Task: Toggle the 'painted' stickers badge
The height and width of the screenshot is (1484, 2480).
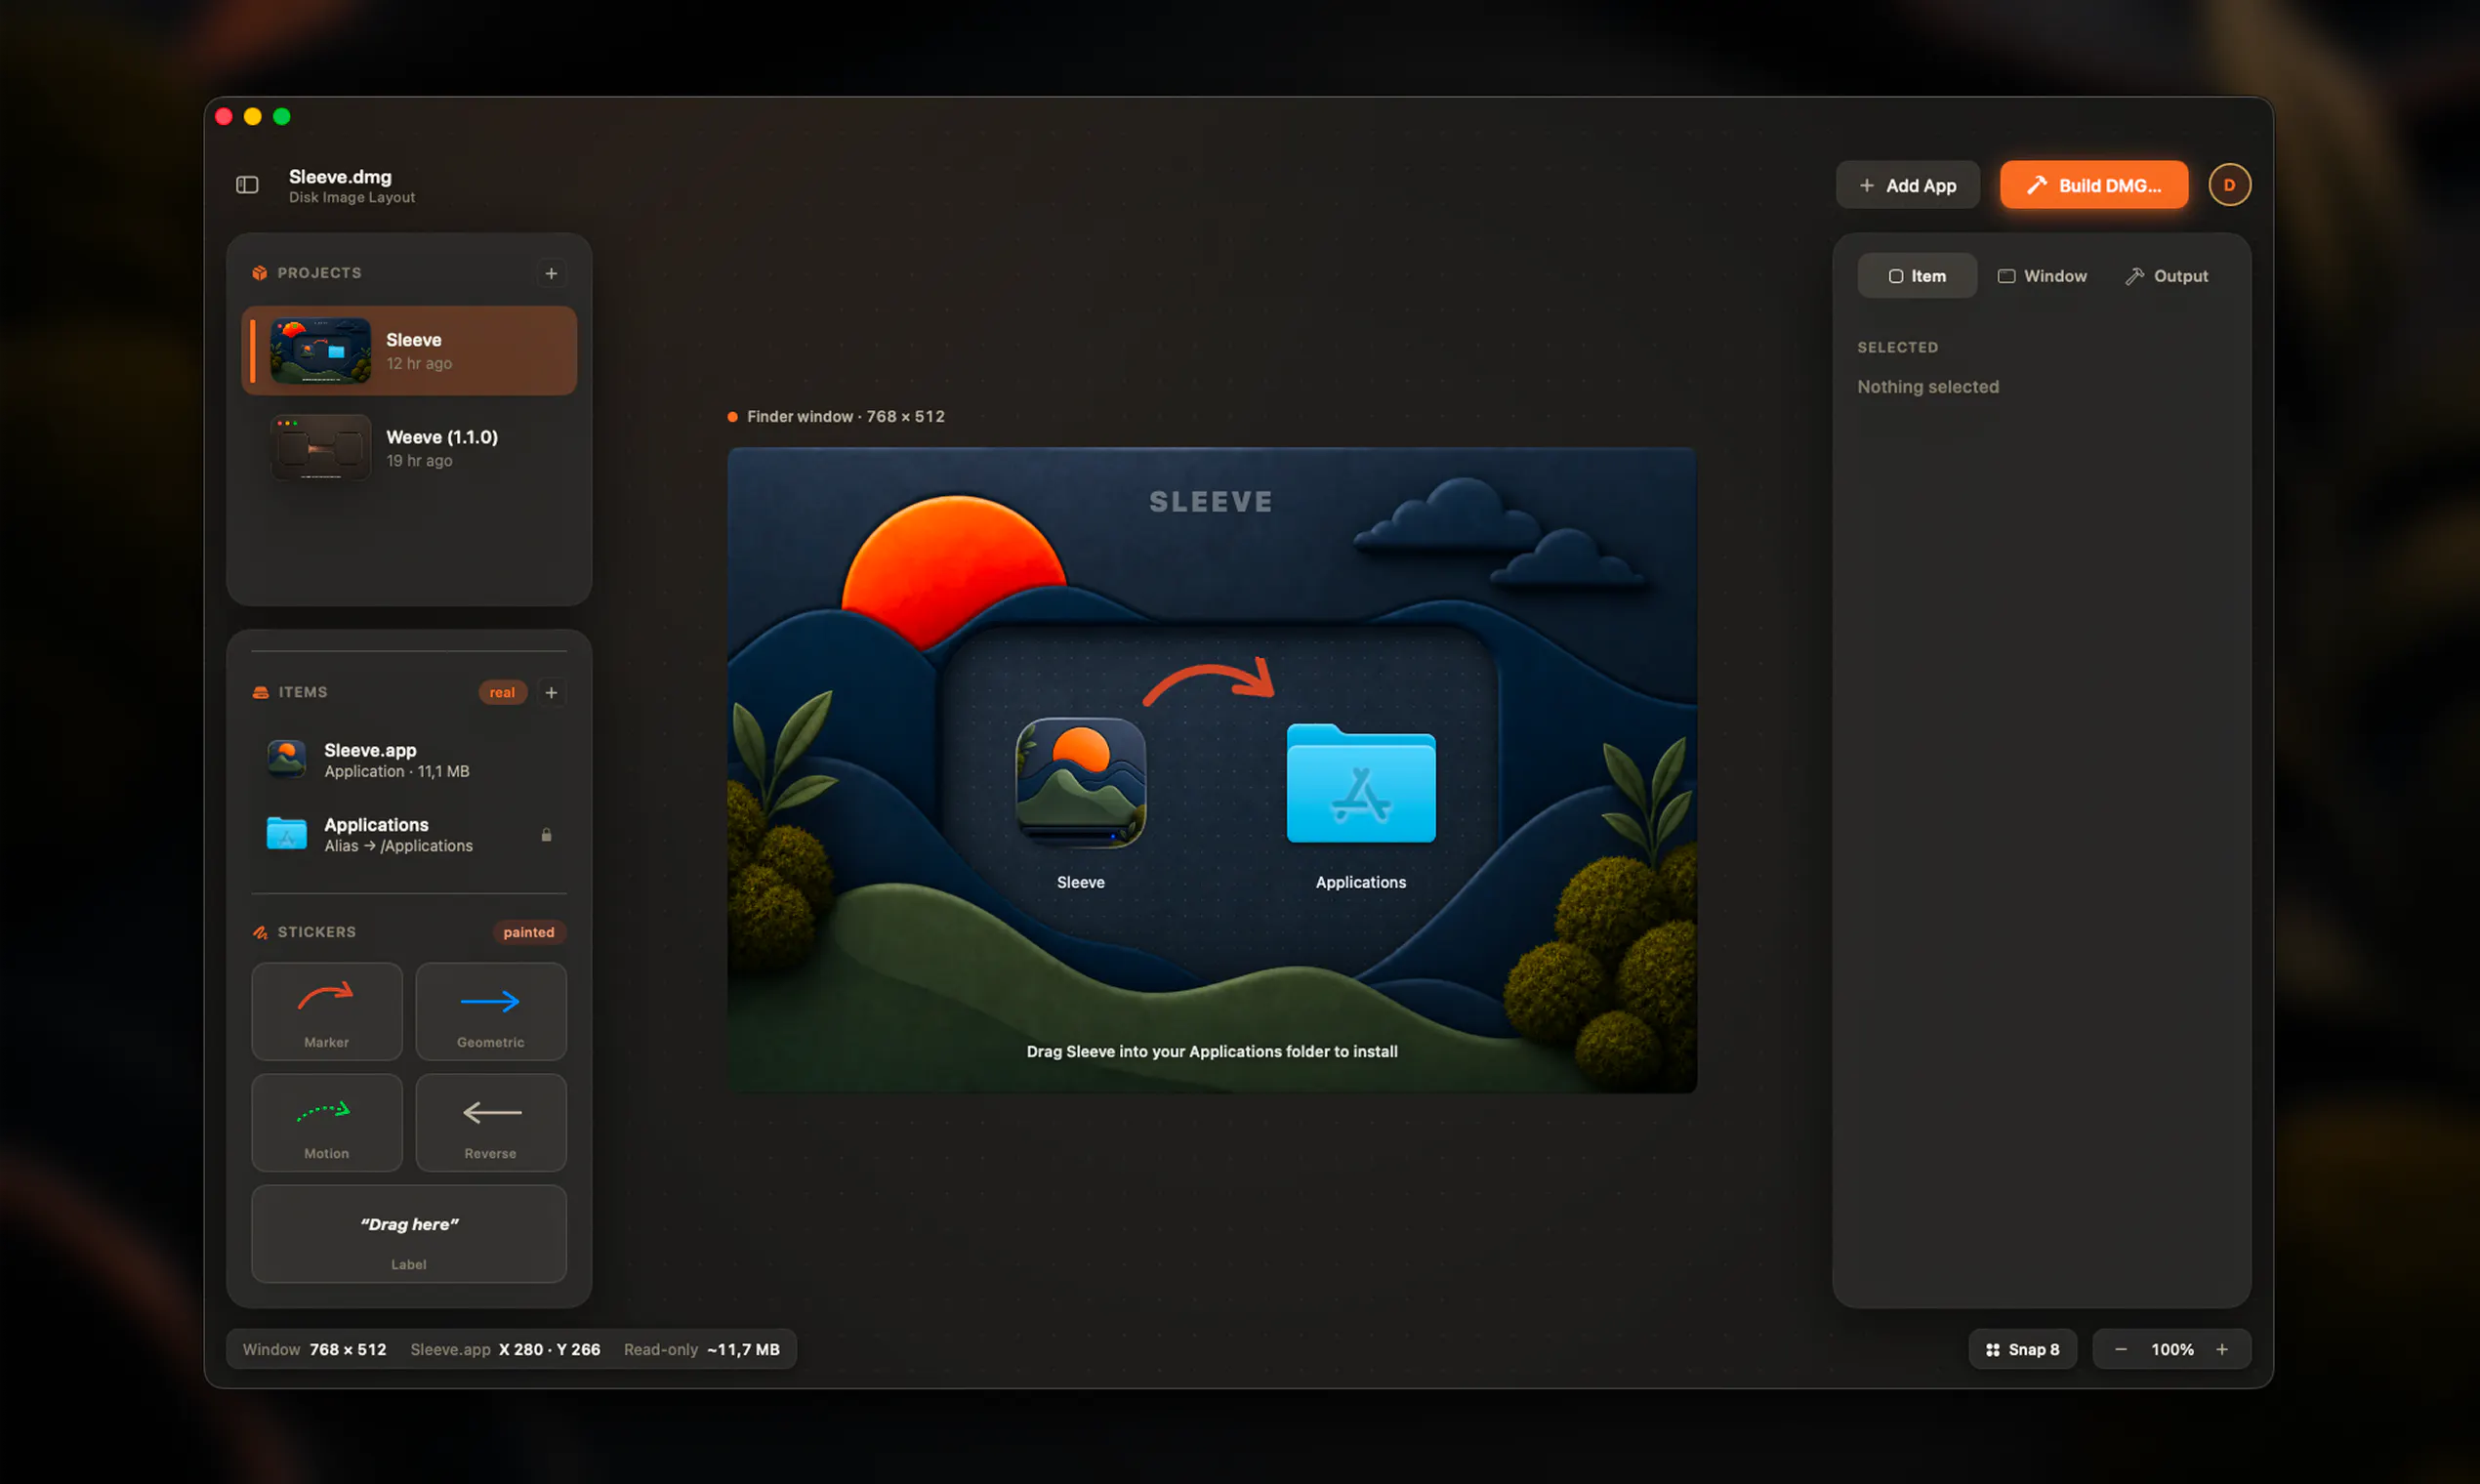Action: [x=529, y=932]
